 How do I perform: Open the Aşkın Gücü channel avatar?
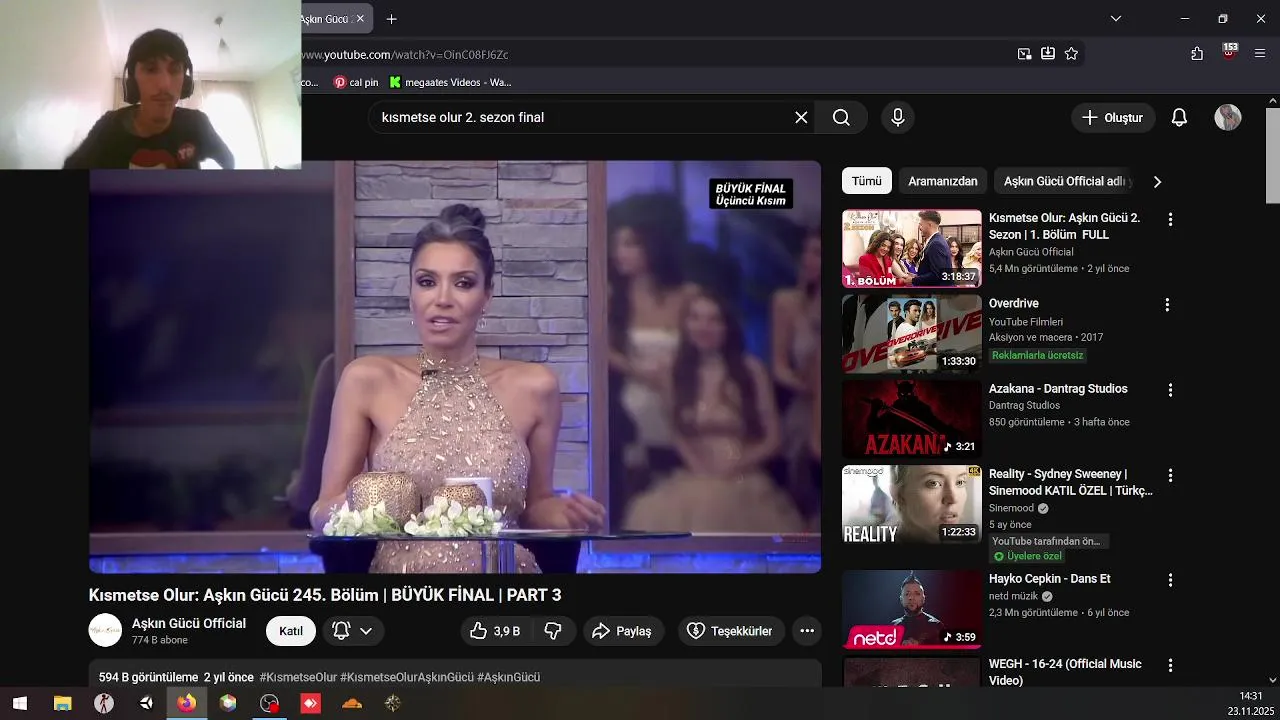pyautogui.click(x=105, y=630)
